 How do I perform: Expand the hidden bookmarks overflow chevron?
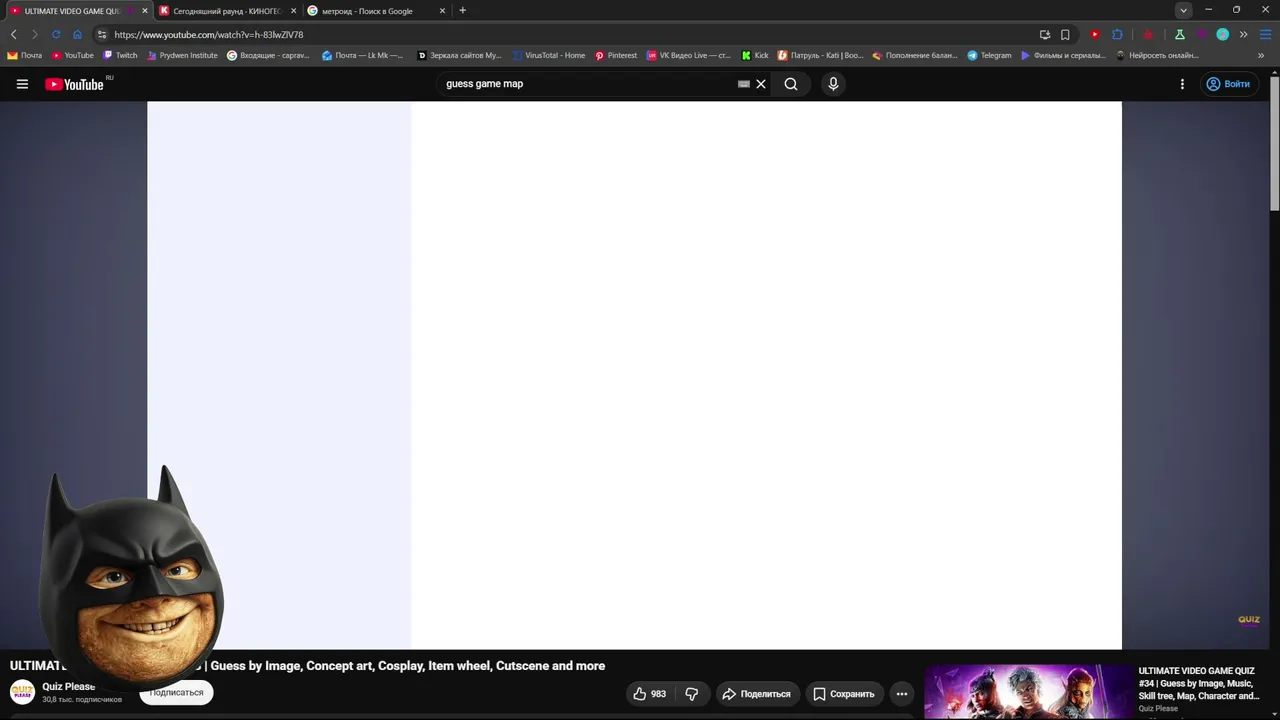[x=1261, y=56]
